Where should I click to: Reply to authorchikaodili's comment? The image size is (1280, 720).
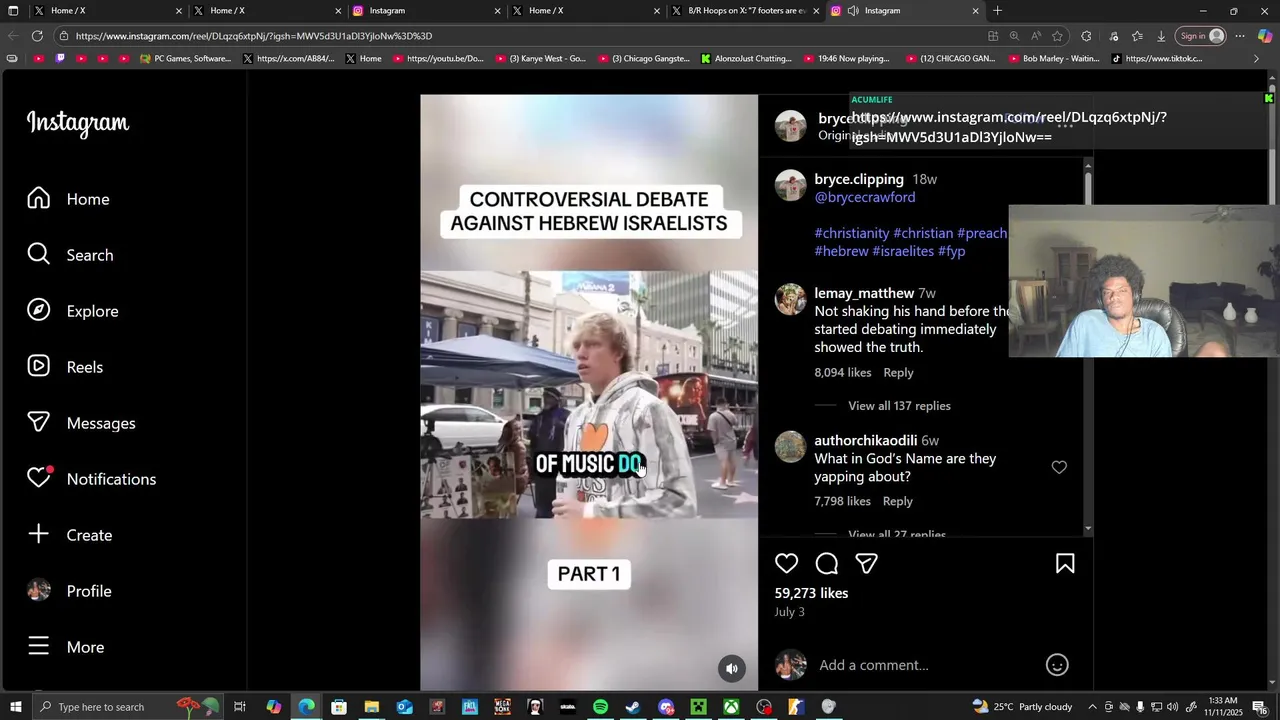pyautogui.click(x=897, y=501)
